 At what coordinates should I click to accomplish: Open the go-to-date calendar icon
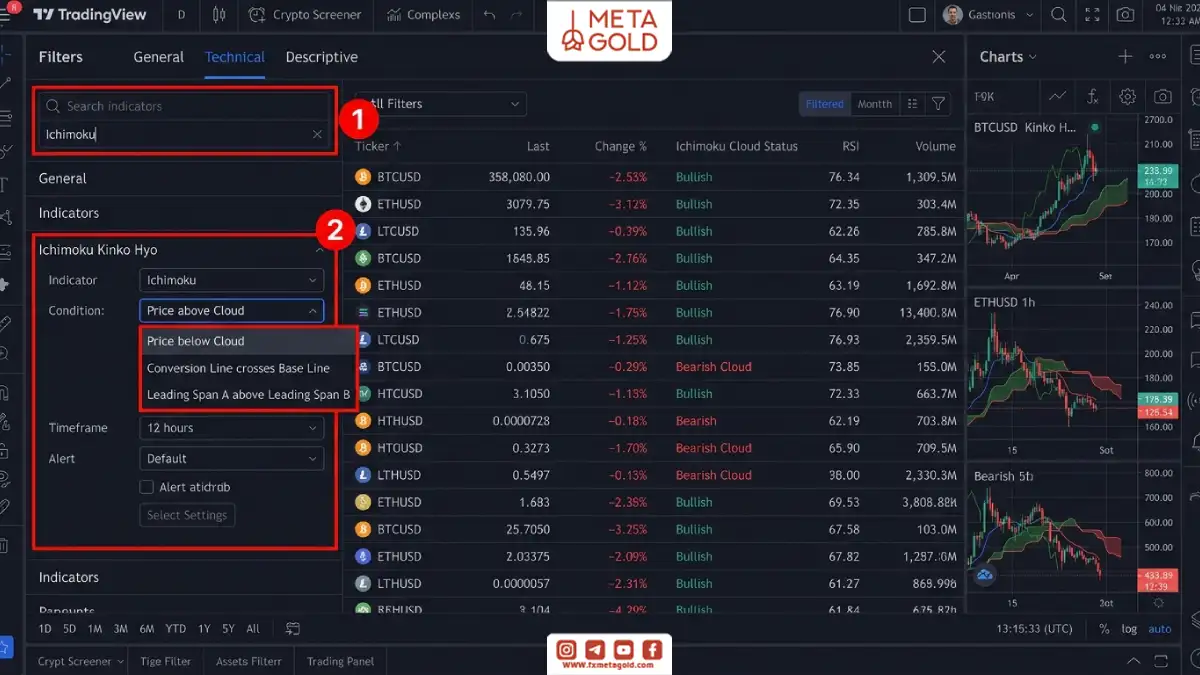pos(293,629)
